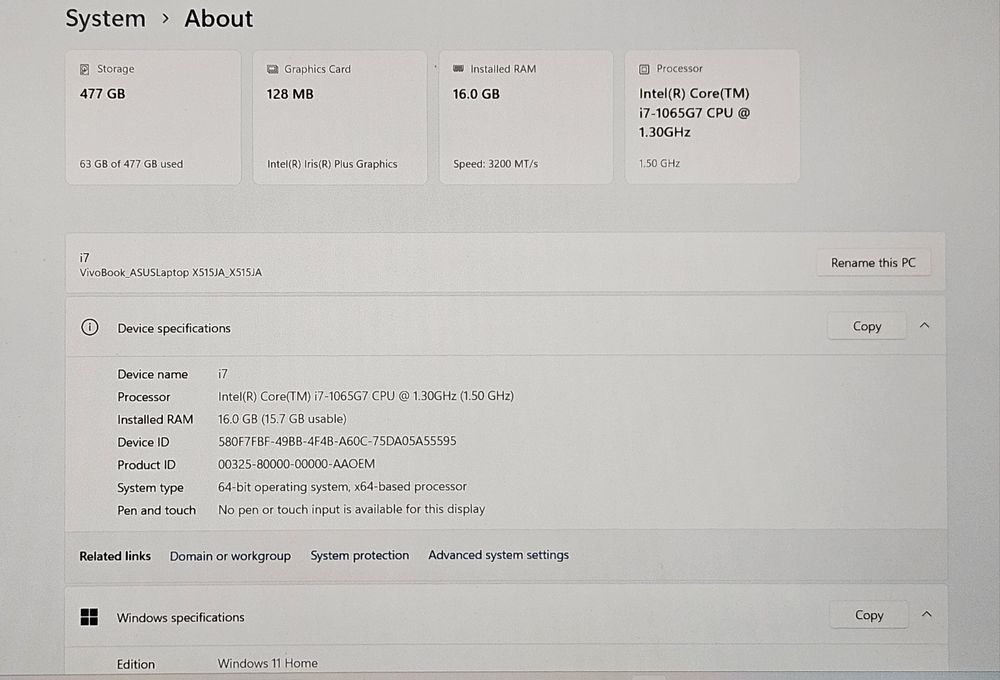This screenshot has width=1000, height=680.
Task: Click the 'Edition' label
Action: pos(136,664)
